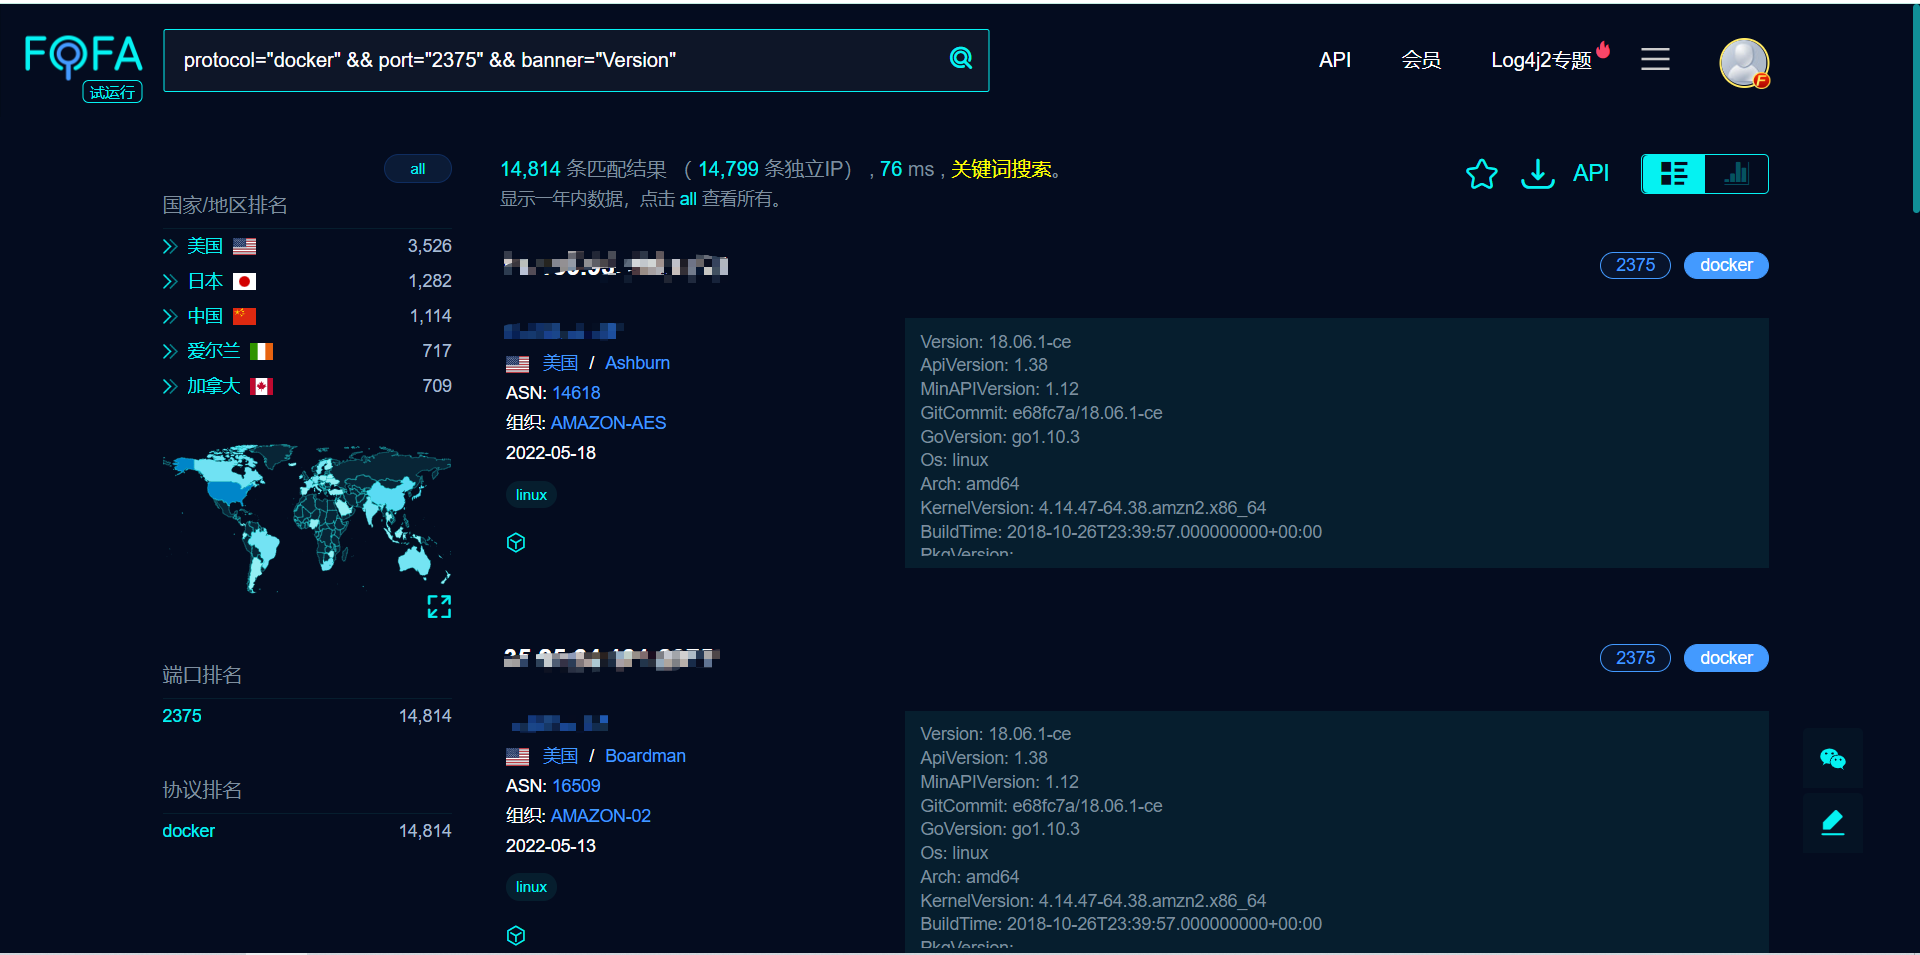Open the API menu in header

1334,60
